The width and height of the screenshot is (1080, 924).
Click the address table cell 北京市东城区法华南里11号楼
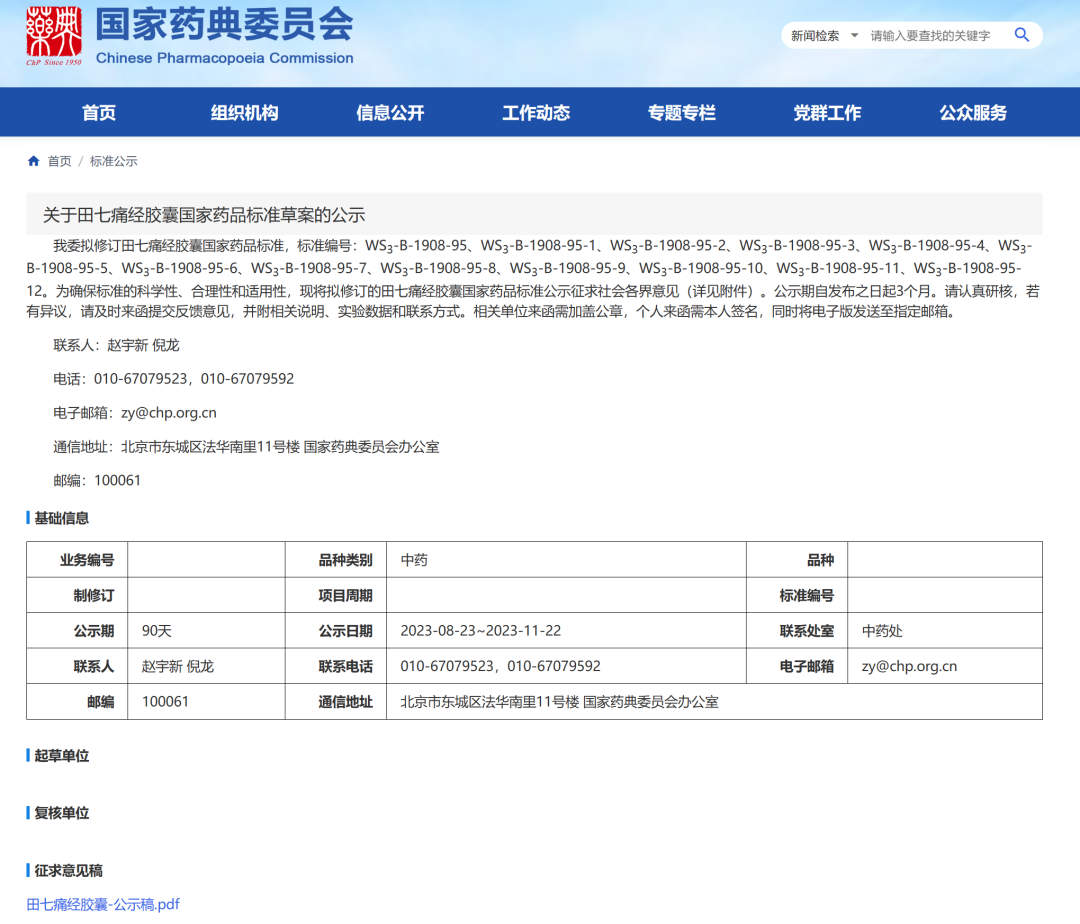(x=714, y=702)
